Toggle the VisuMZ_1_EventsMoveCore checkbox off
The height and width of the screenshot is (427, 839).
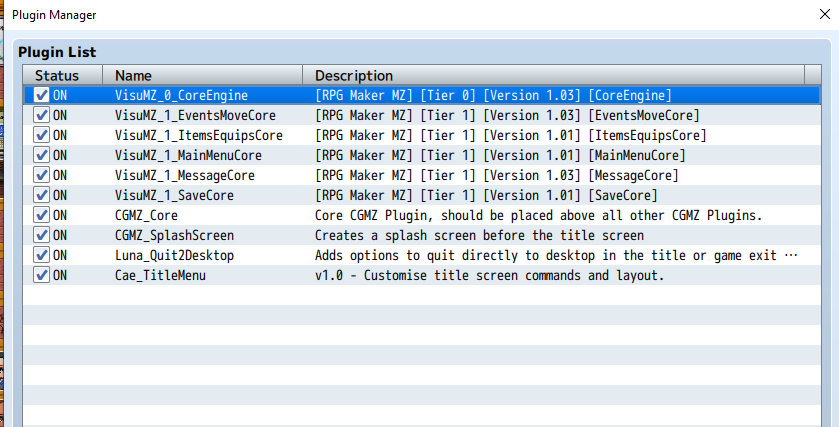coord(41,115)
